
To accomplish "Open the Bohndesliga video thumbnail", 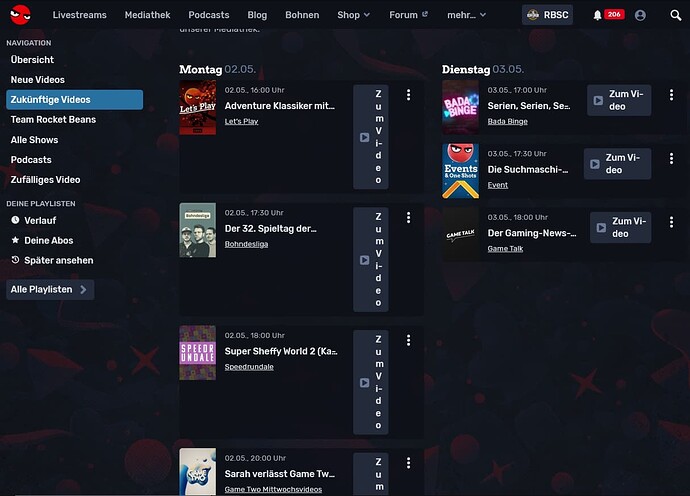I will (197, 230).
